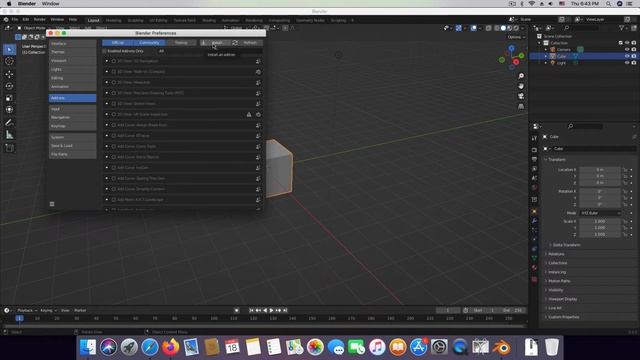Expand the Relations panel
This screenshot has width=640, height=360.
(556, 254)
